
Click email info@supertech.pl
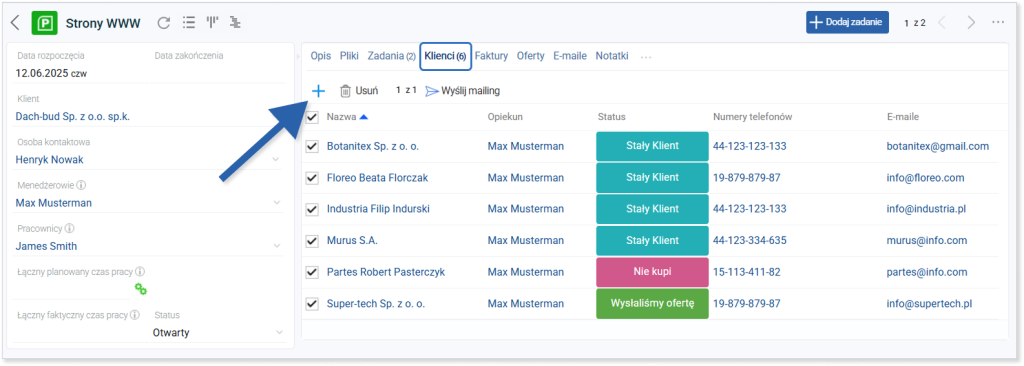(x=929, y=304)
